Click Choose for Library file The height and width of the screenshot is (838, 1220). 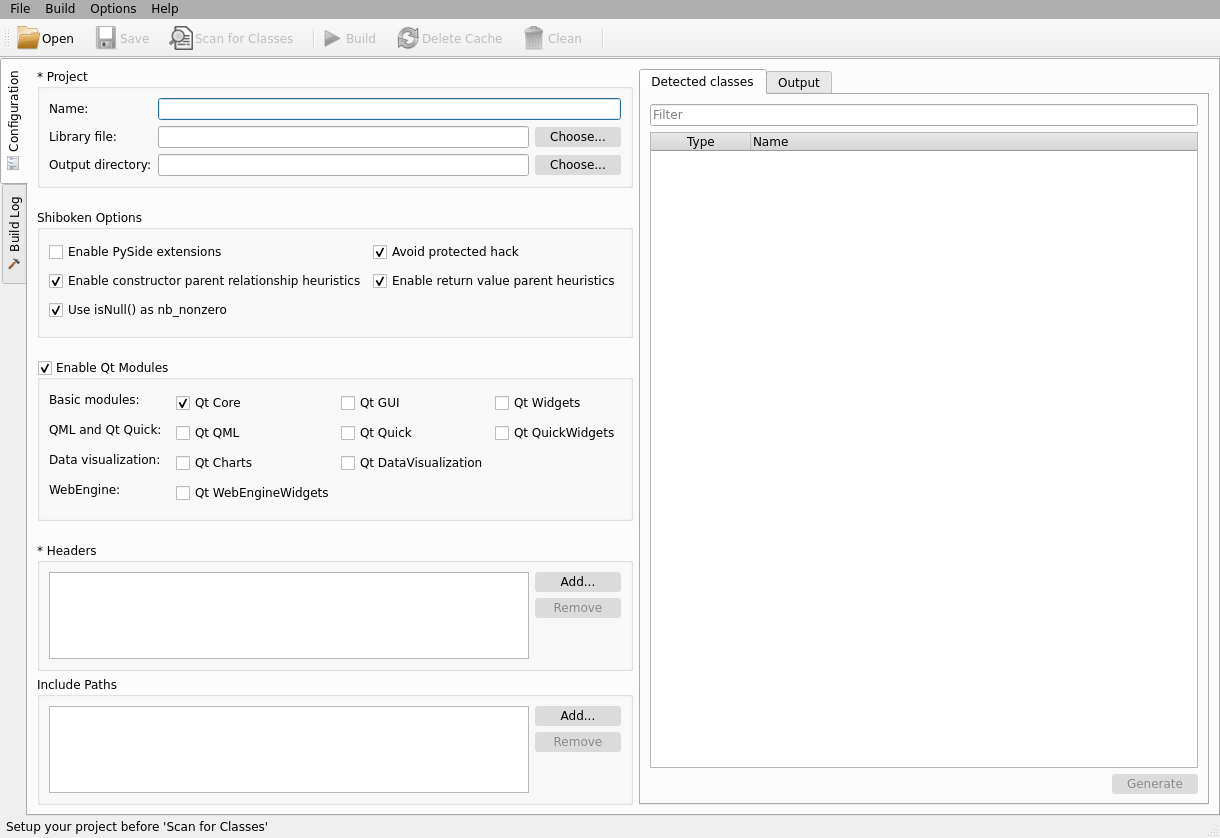click(x=577, y=137)
